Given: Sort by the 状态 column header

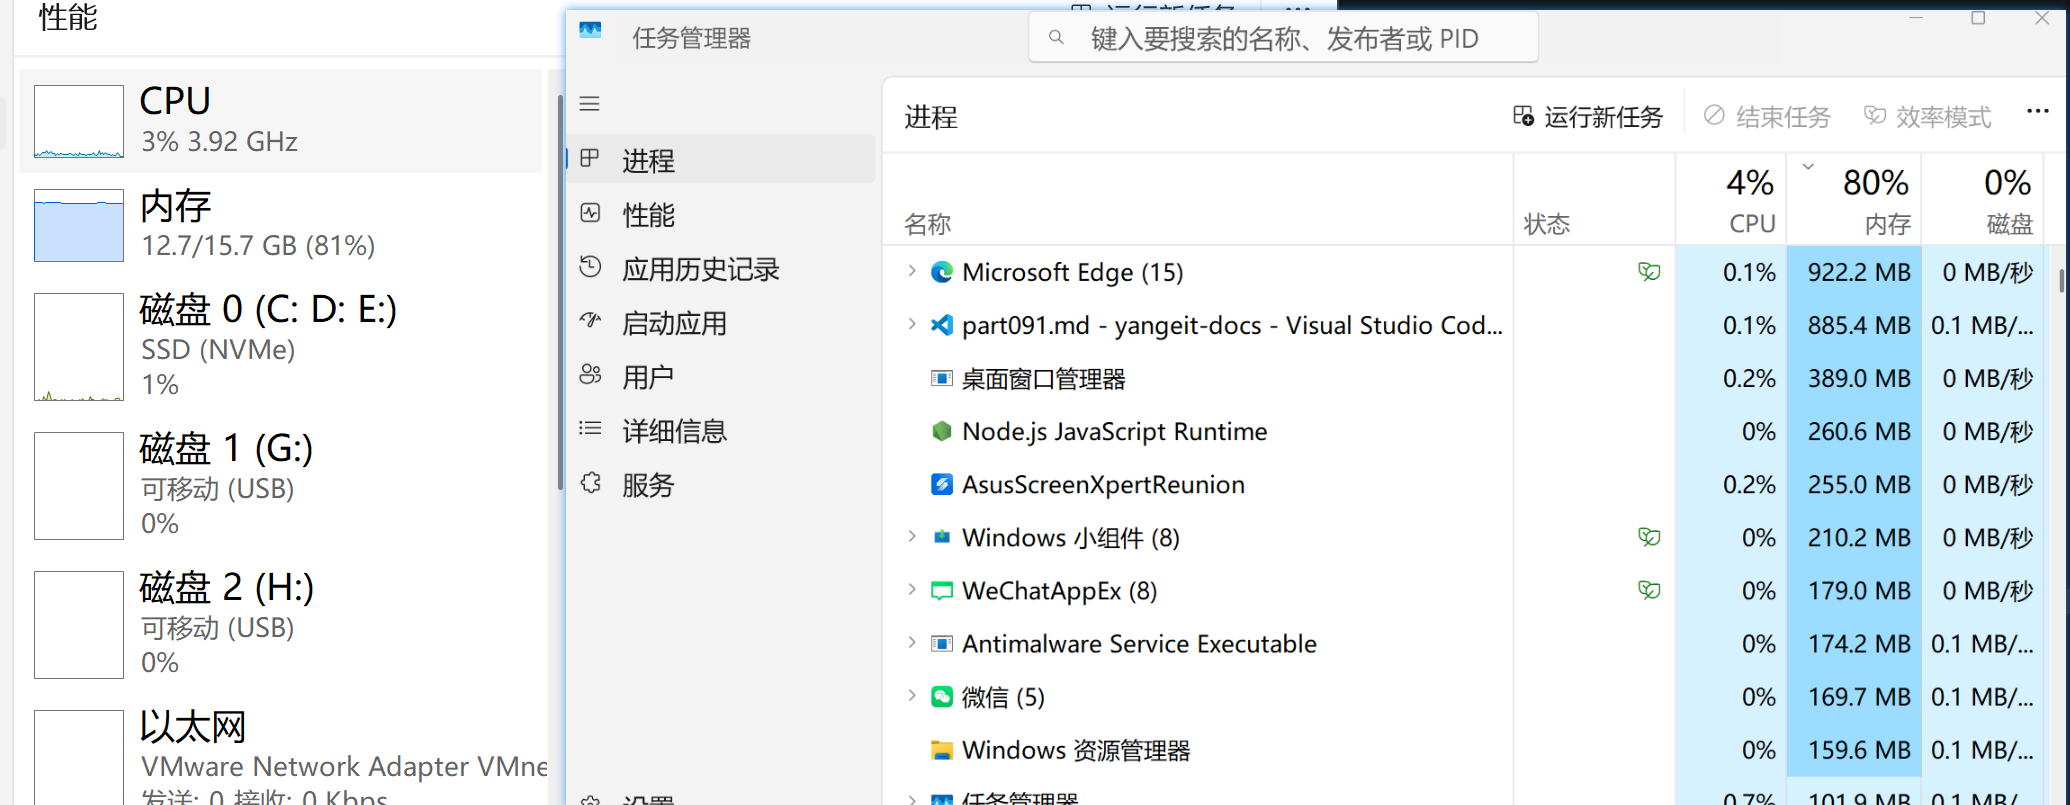Looking at the screenshot, I should 1595,200.
